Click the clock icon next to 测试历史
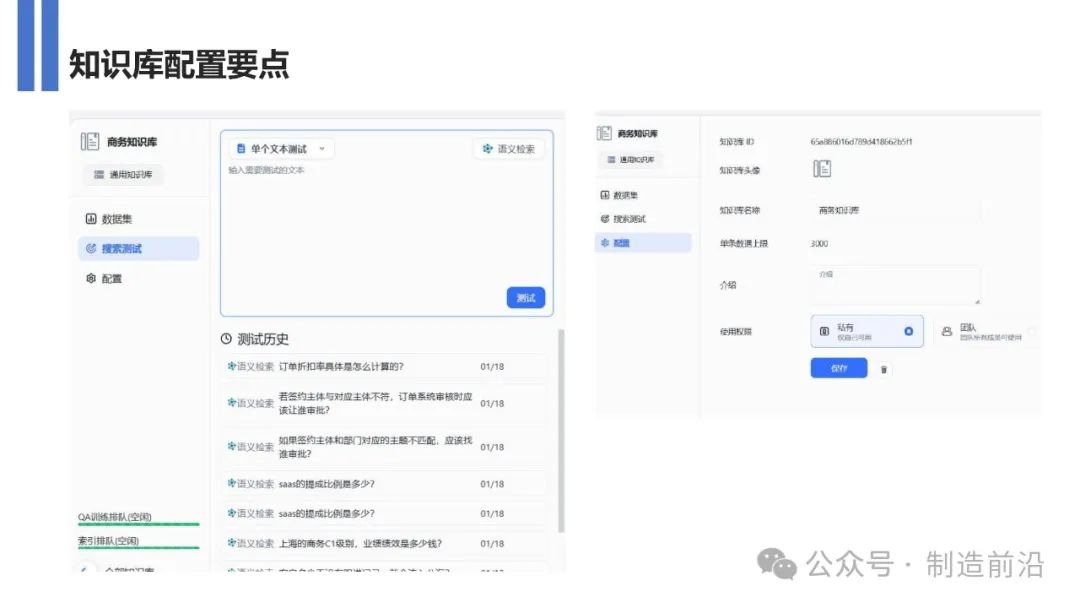Viewport: 1080px width, 608px height. click(226, 339)
